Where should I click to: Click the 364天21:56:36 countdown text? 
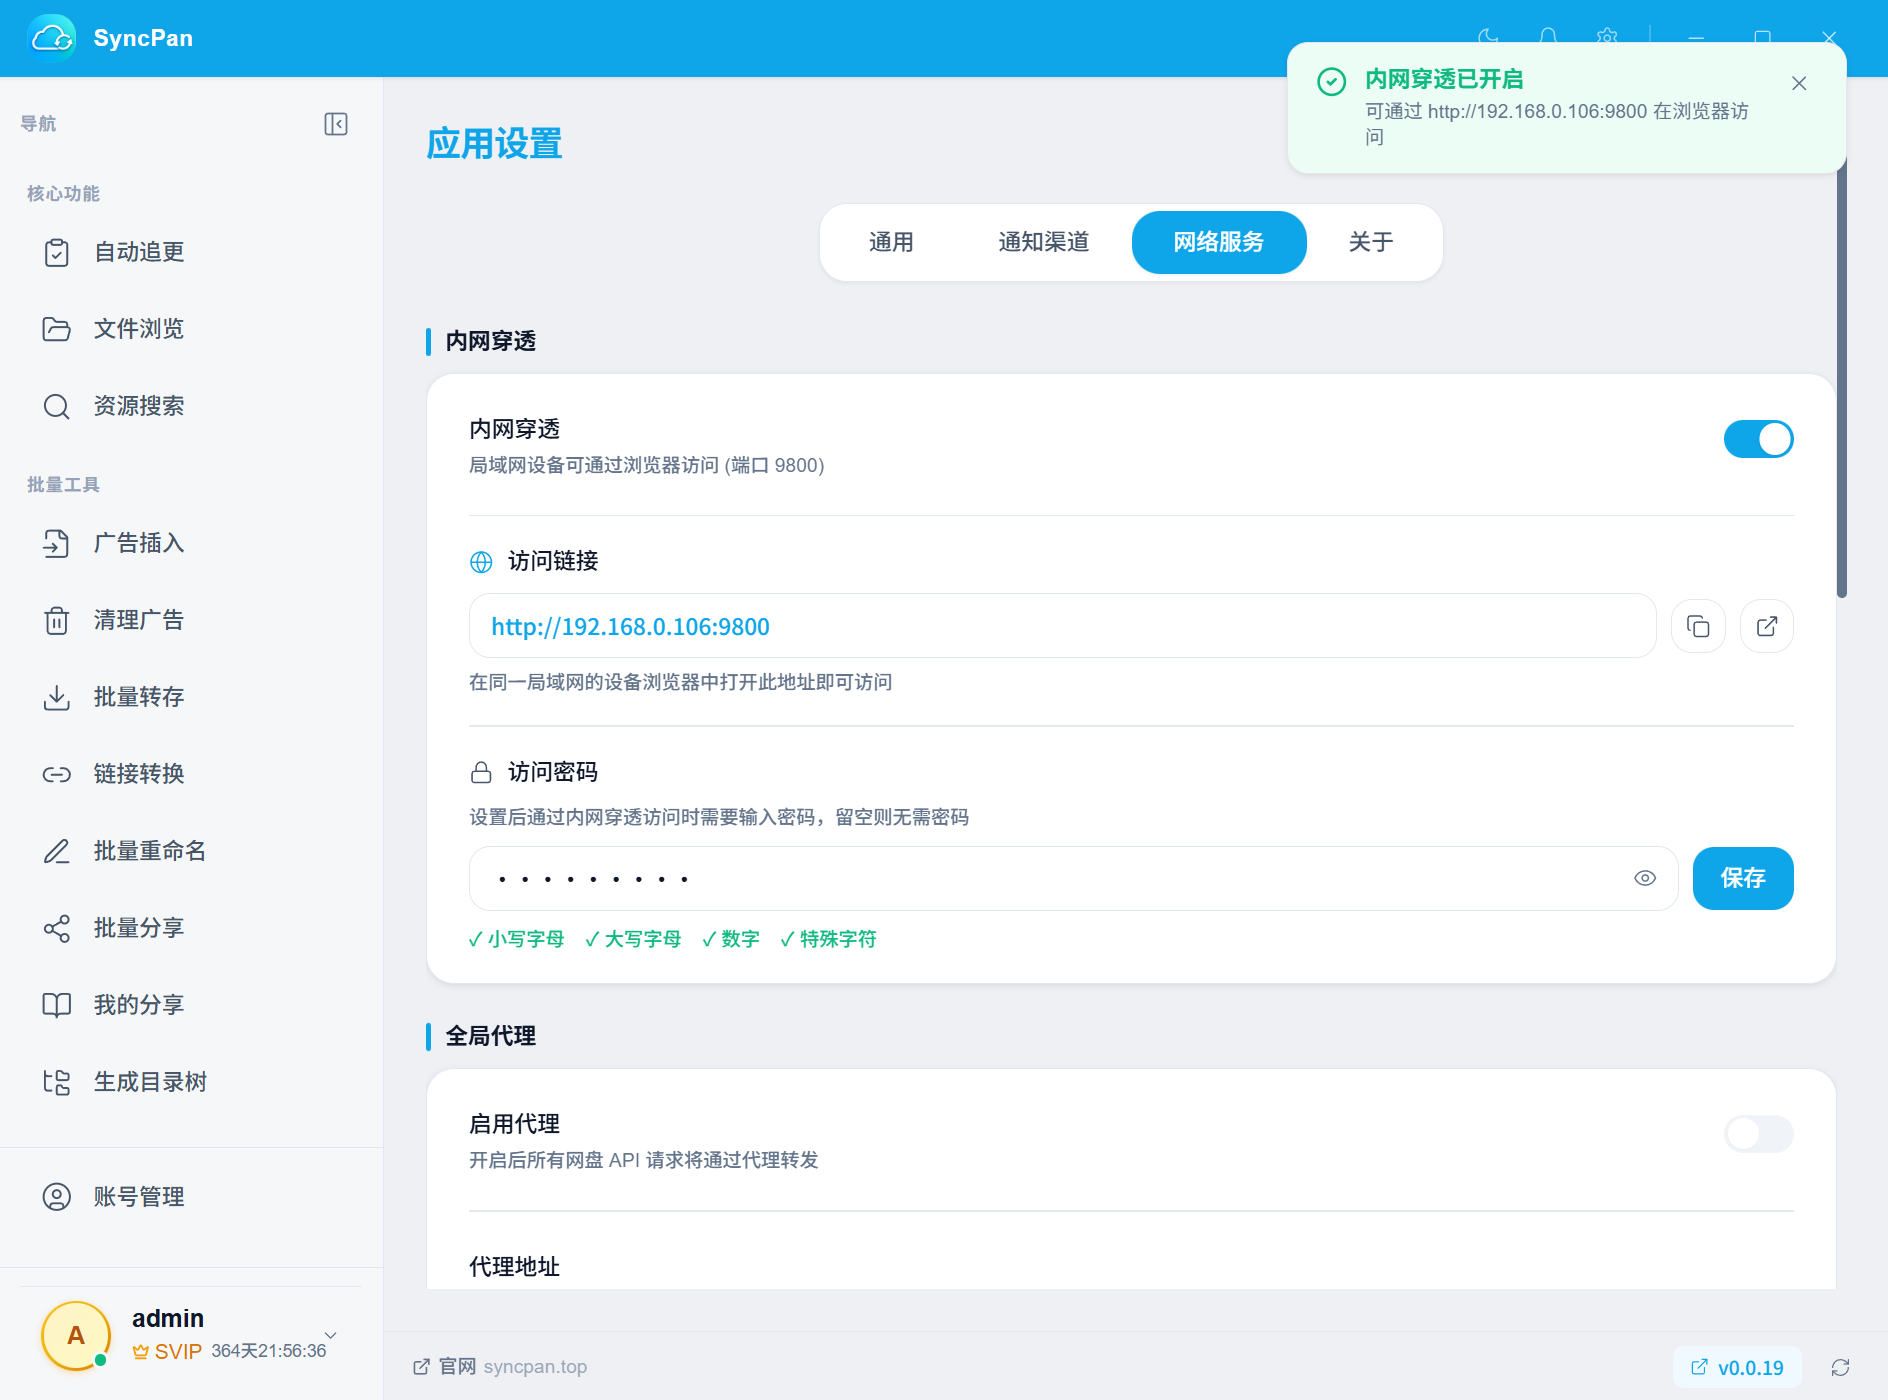(269, 1351)
